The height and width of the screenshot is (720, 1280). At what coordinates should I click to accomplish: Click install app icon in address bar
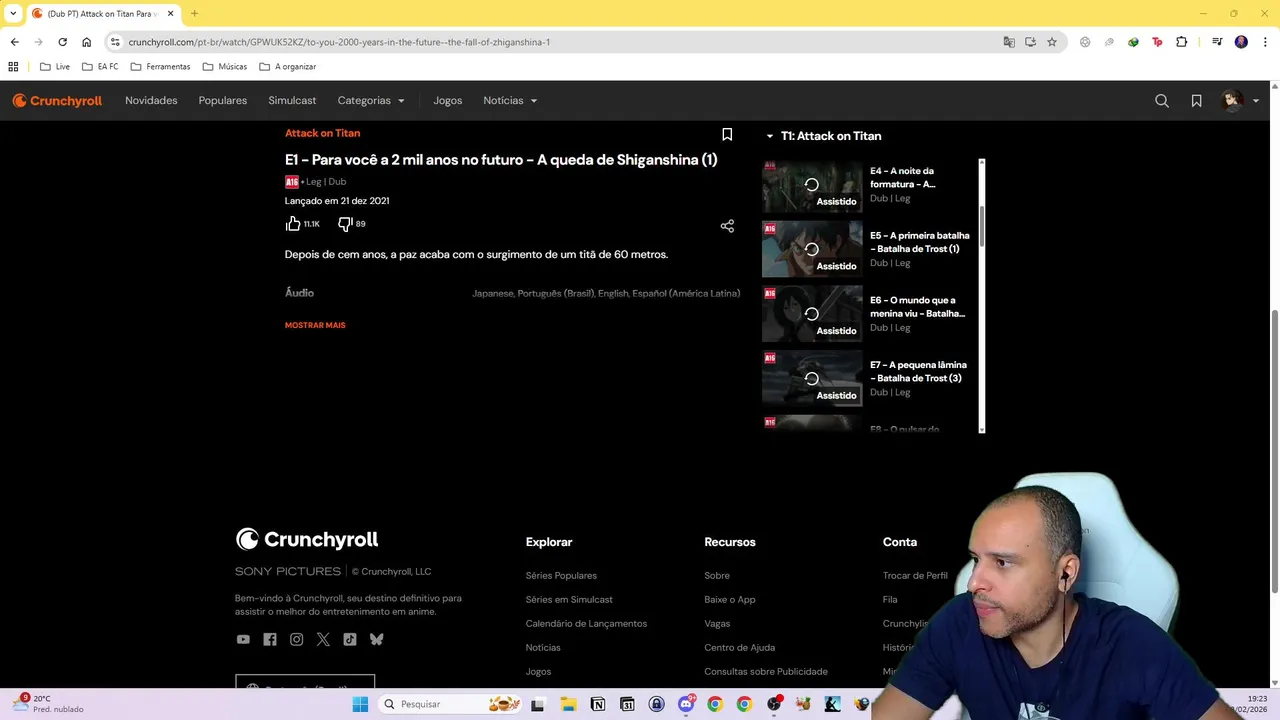[x=1031, y=42]
